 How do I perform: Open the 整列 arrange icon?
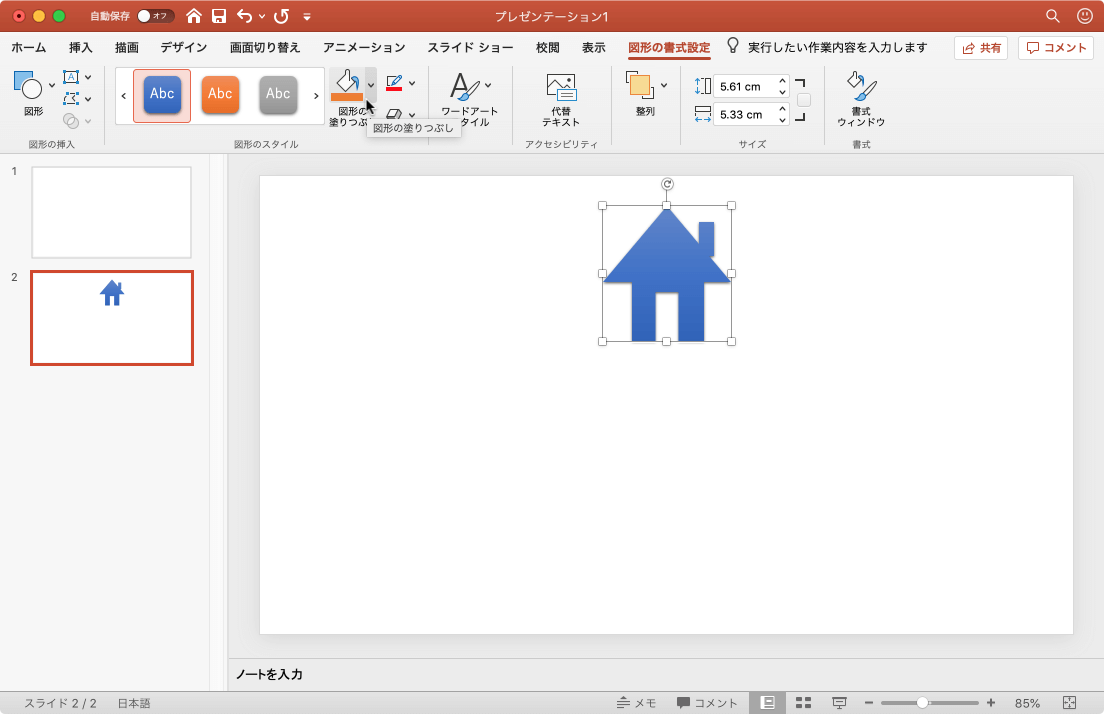(640, 86)
